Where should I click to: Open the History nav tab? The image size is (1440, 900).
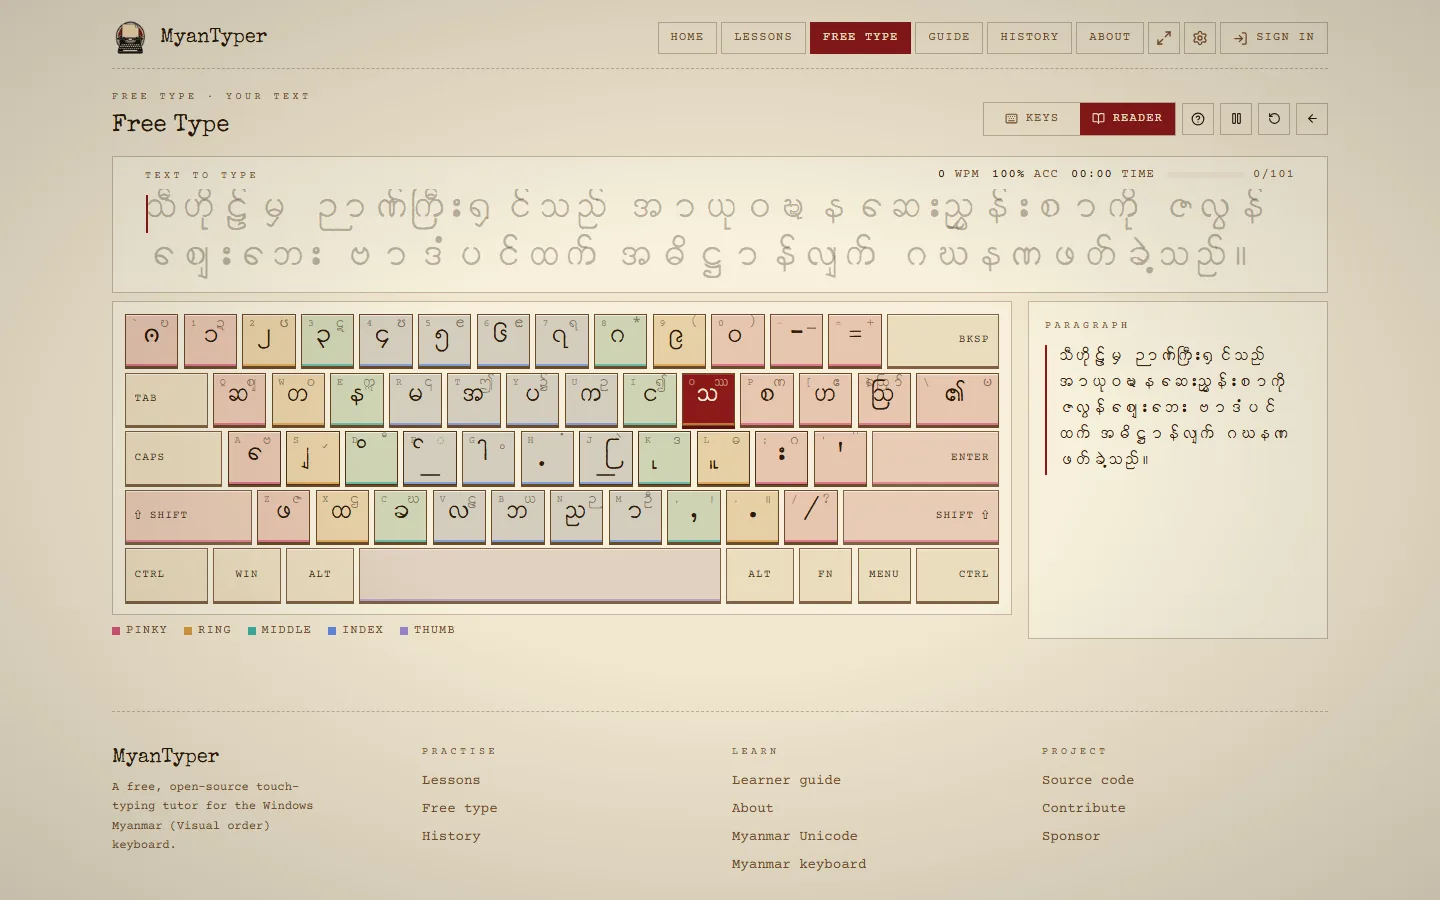(x=1029, y=38)
